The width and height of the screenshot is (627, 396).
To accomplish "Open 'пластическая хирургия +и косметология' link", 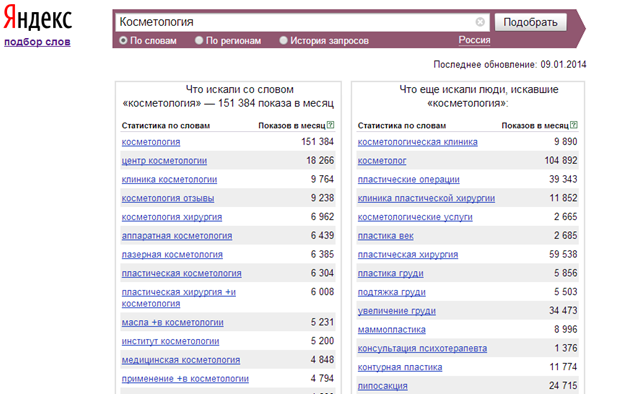I will [179, 298].
